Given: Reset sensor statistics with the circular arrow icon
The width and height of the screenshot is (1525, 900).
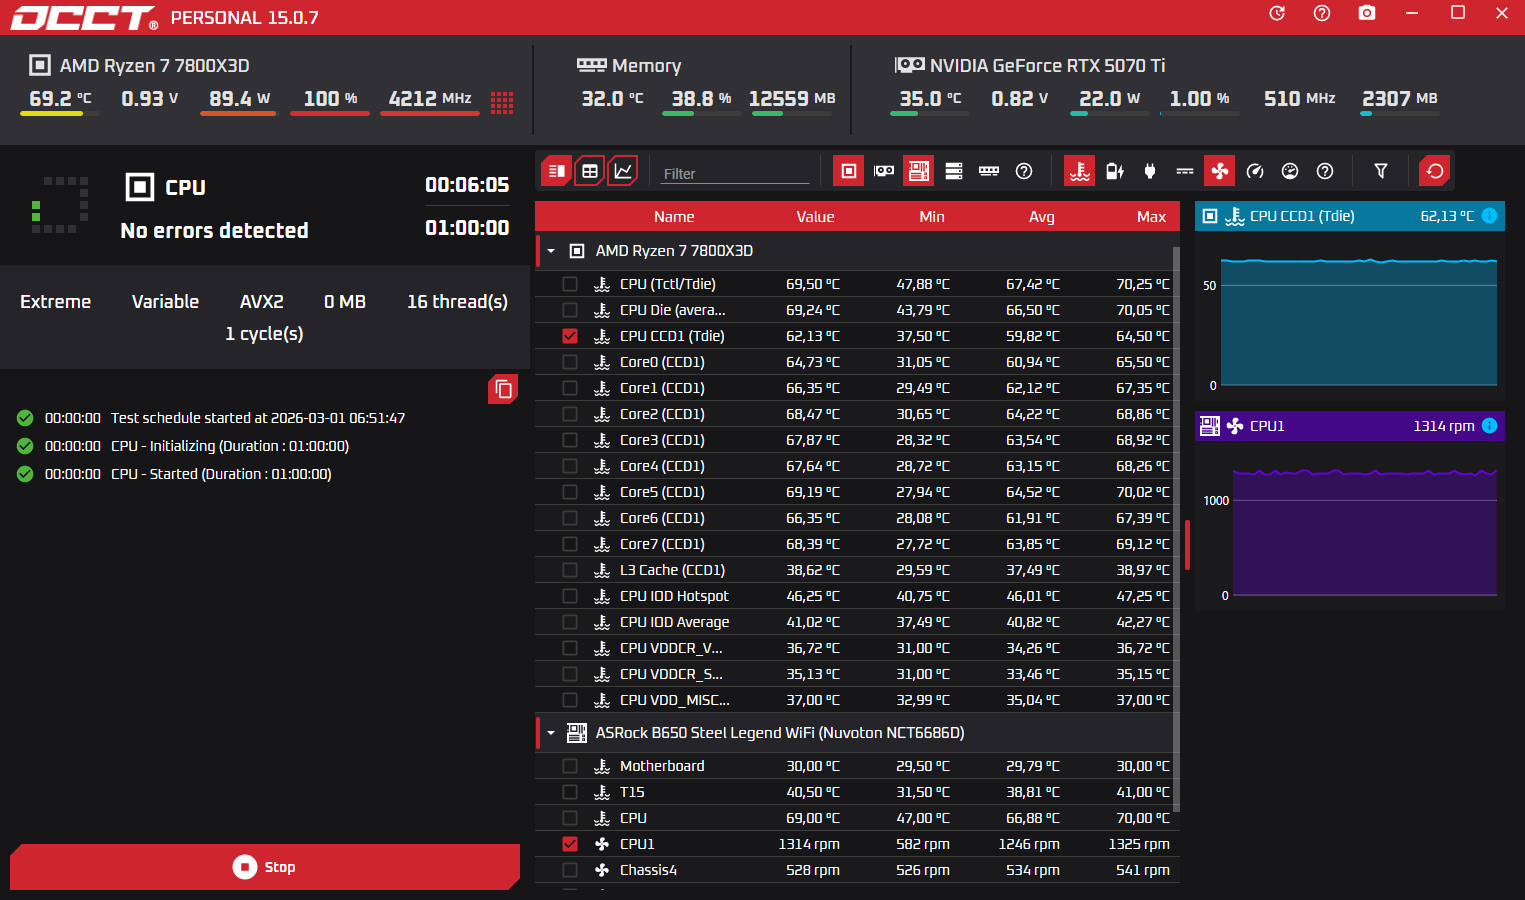Looking at the screenshot, I should (x=1435, y=171).
